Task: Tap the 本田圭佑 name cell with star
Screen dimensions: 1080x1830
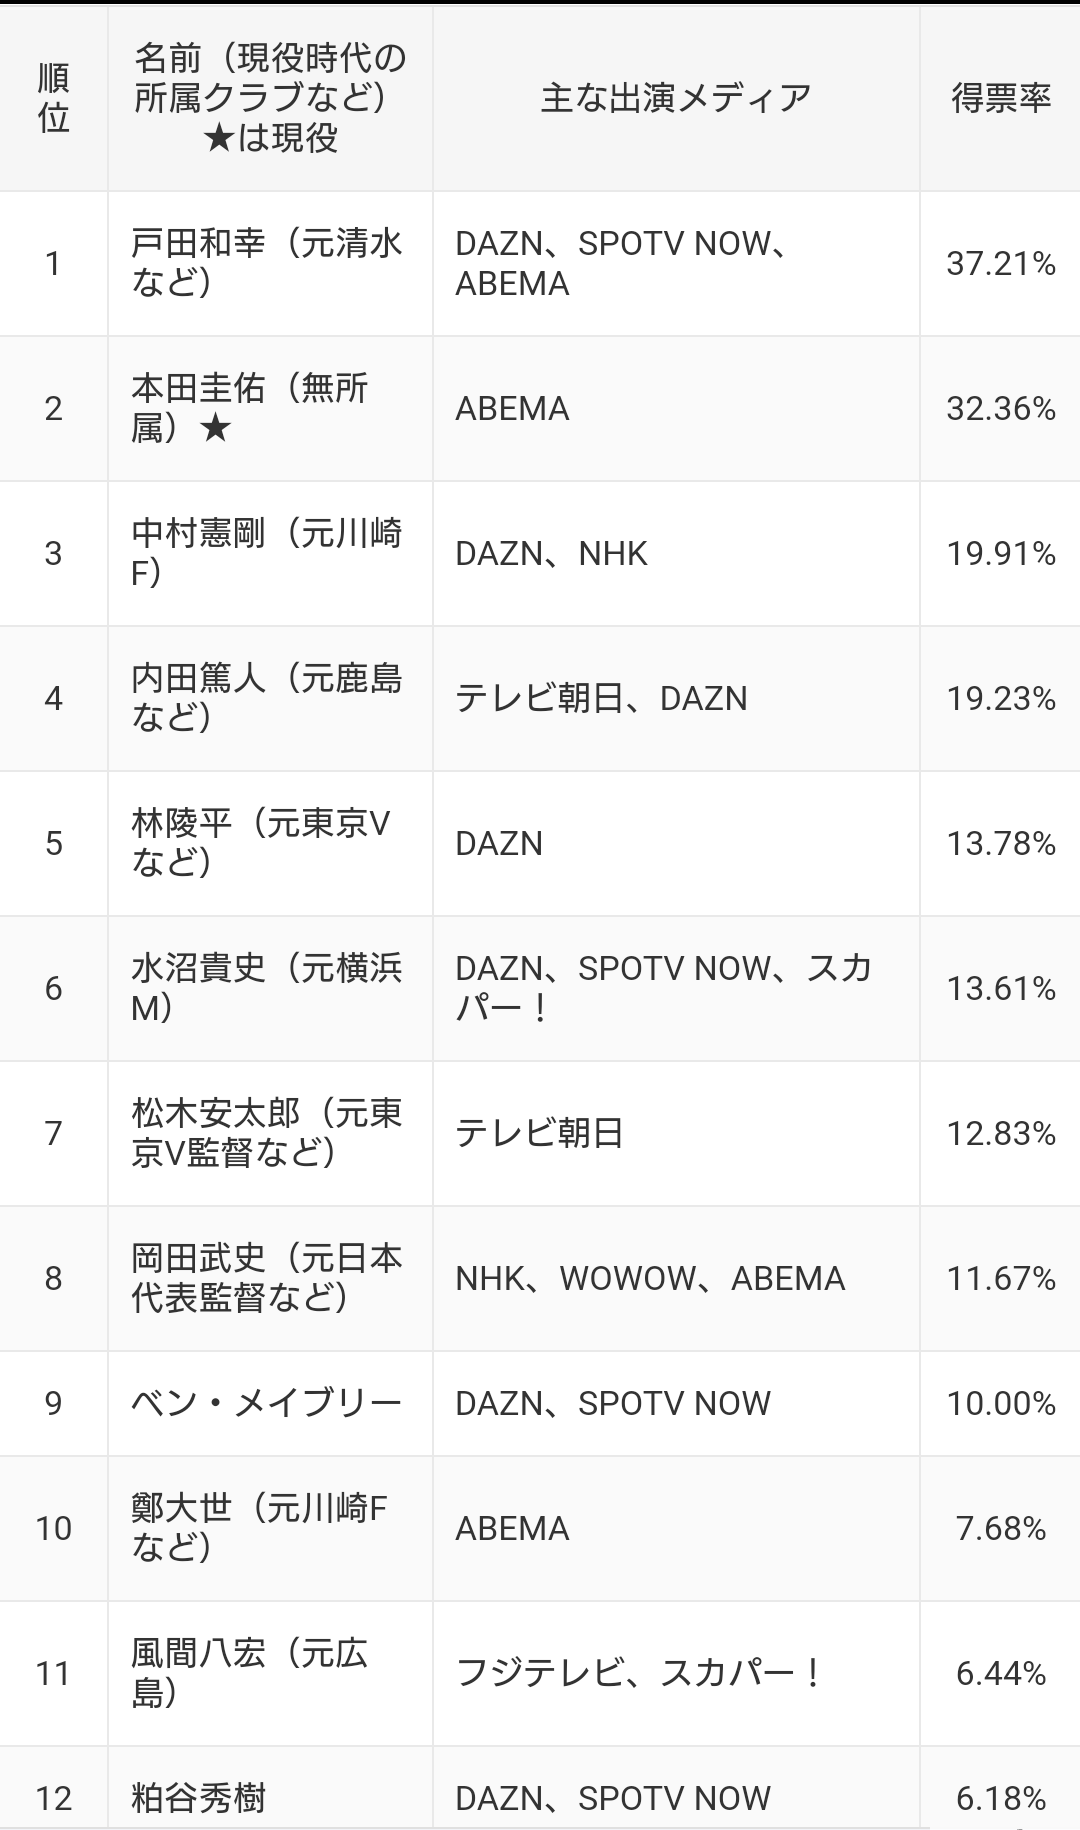Action: point(270,408)
